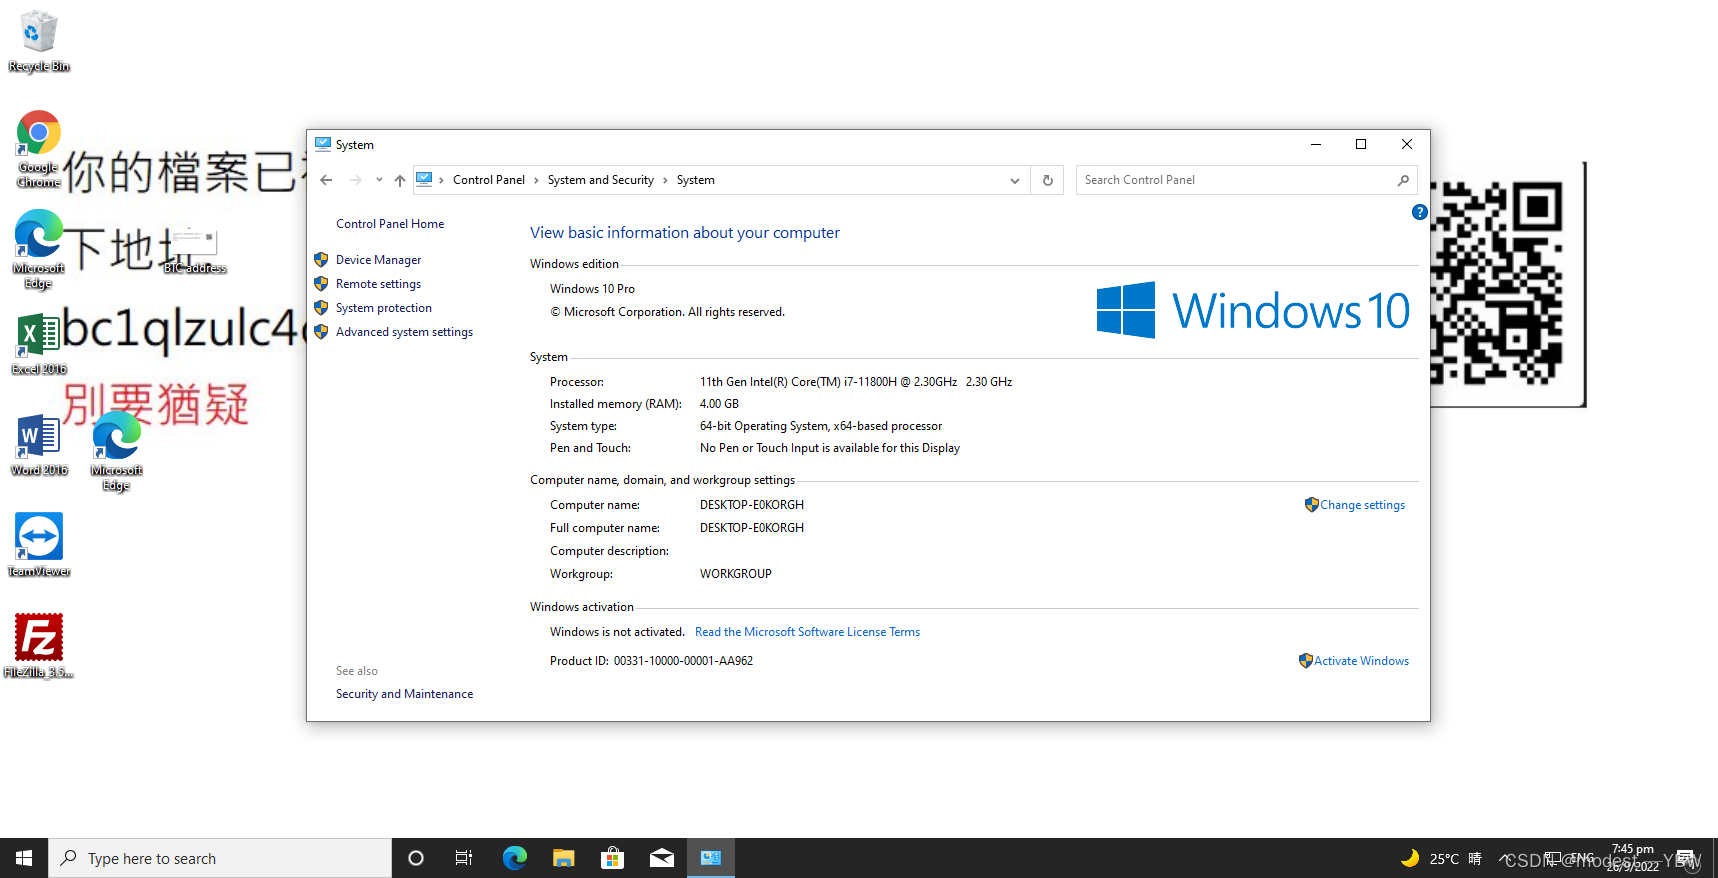Open Microsoft Edge icon below Chrome
The height and width of the screenshot is (878, 1718).
(39, 249)
